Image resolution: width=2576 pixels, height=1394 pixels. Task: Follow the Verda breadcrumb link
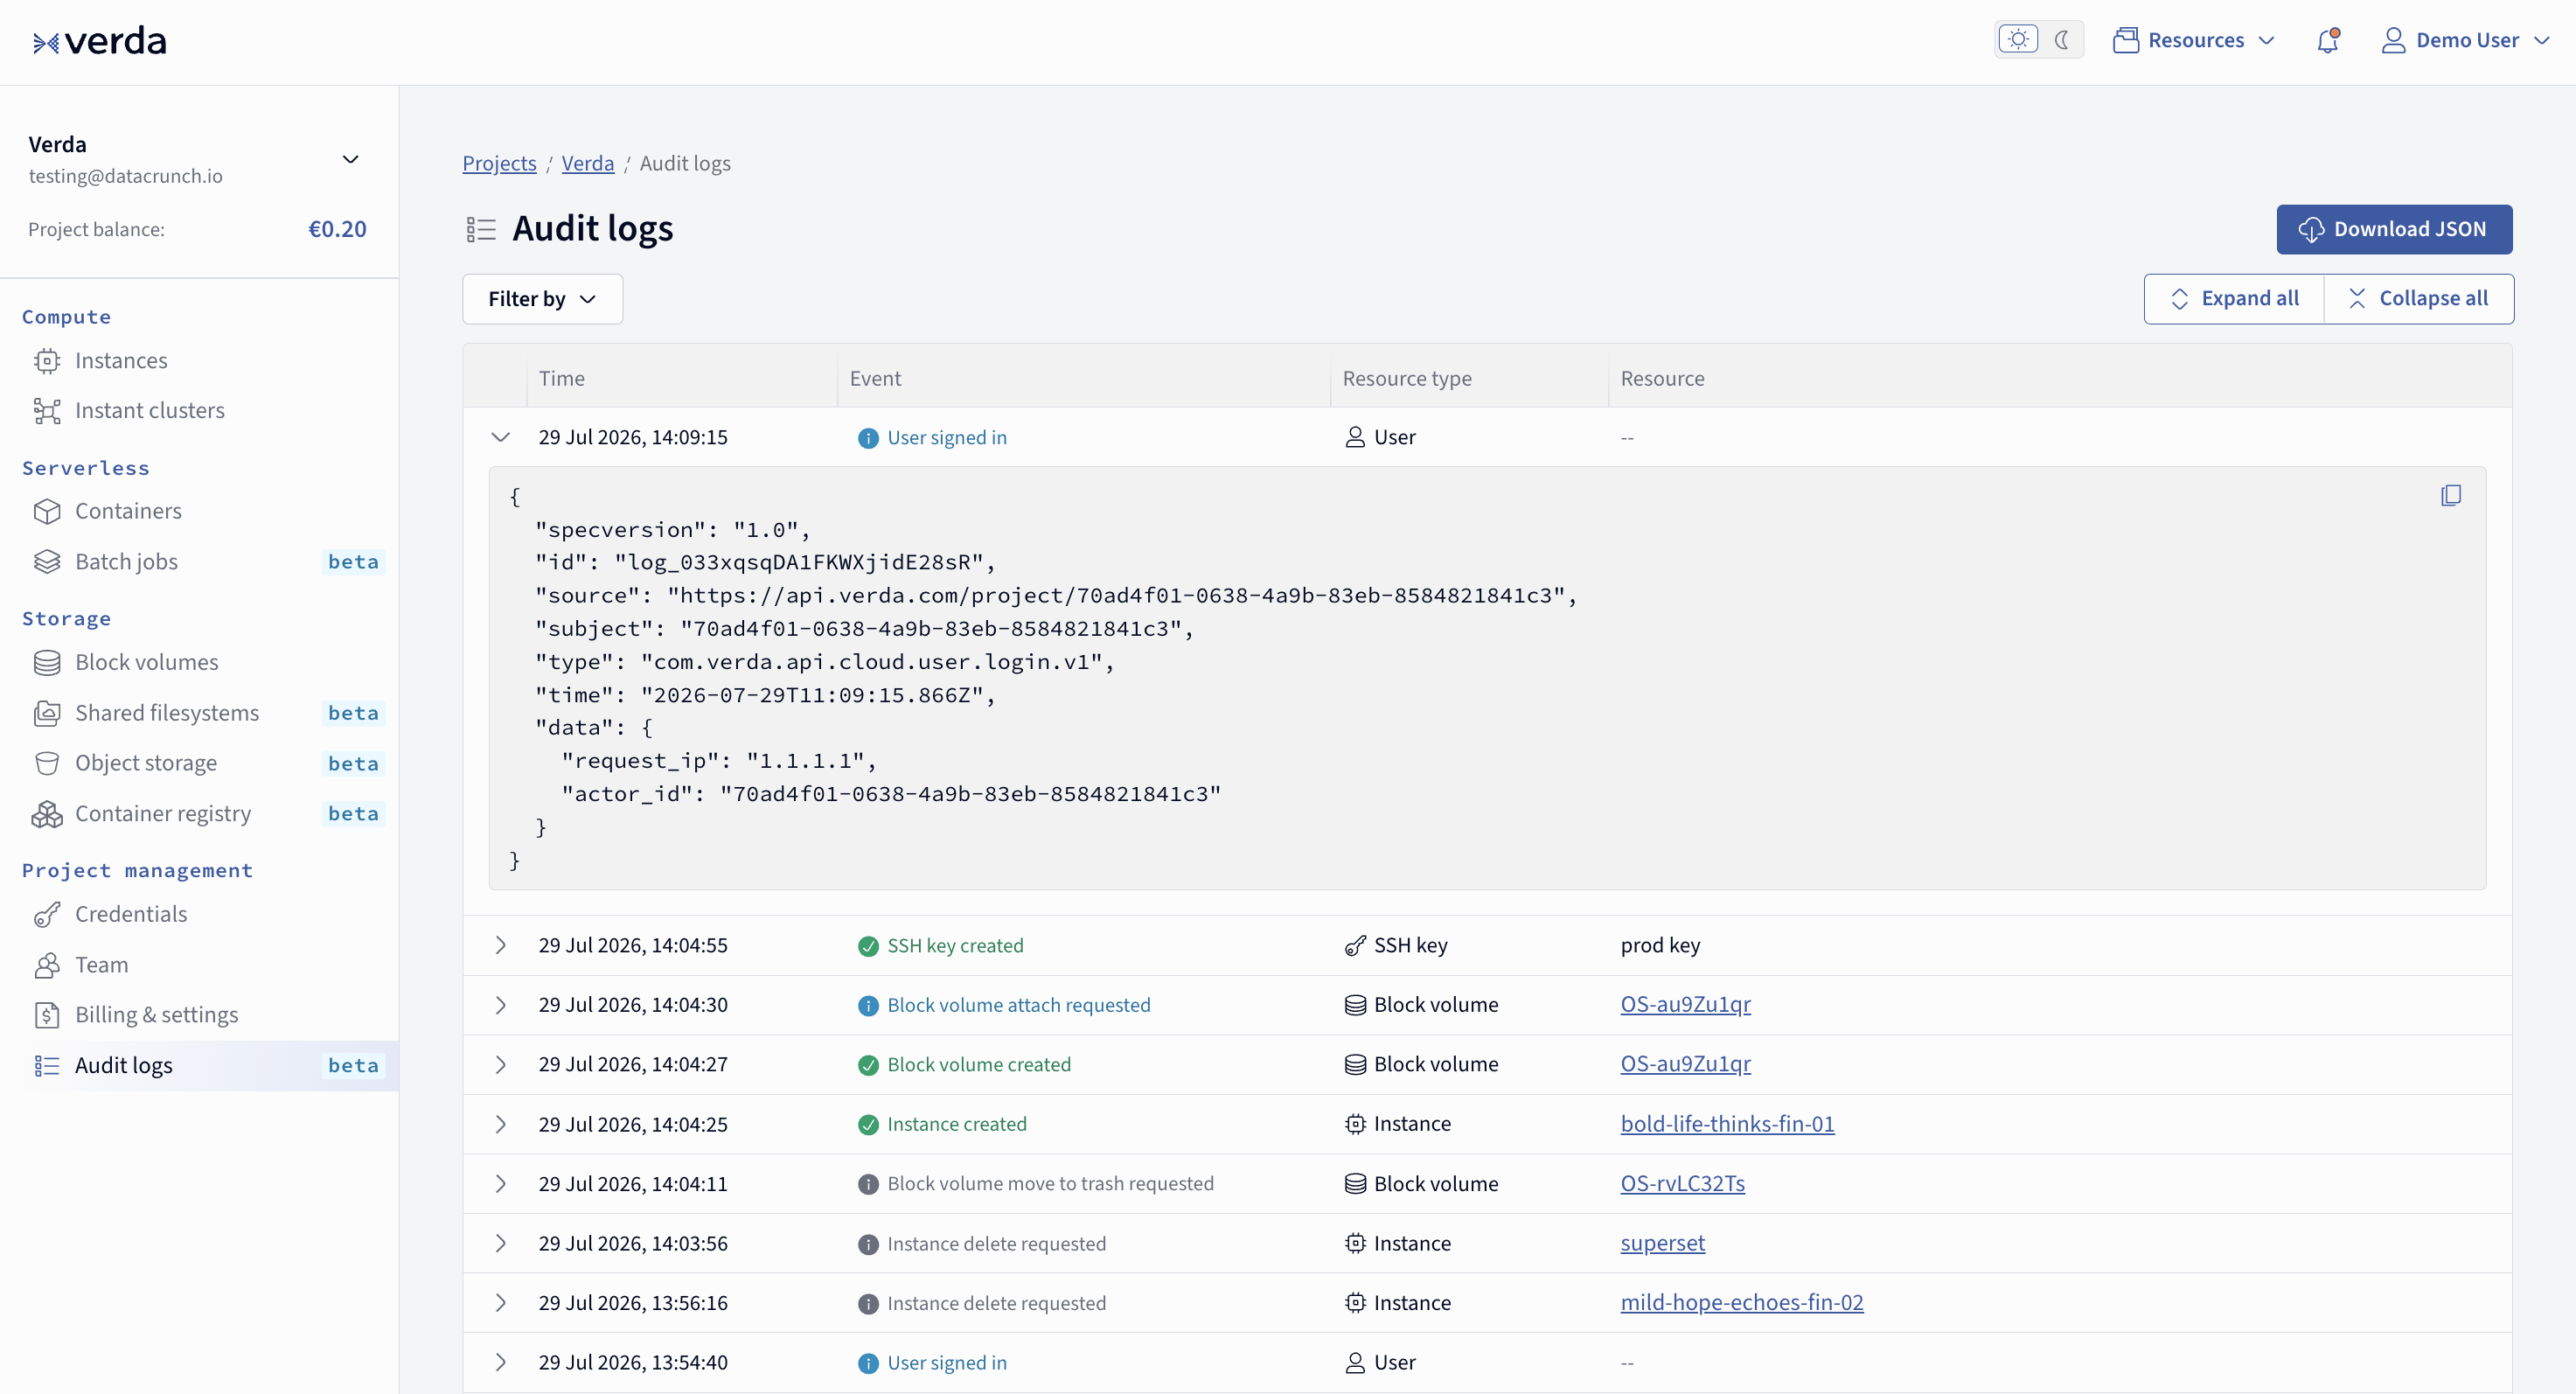click(x=588, y=163)
